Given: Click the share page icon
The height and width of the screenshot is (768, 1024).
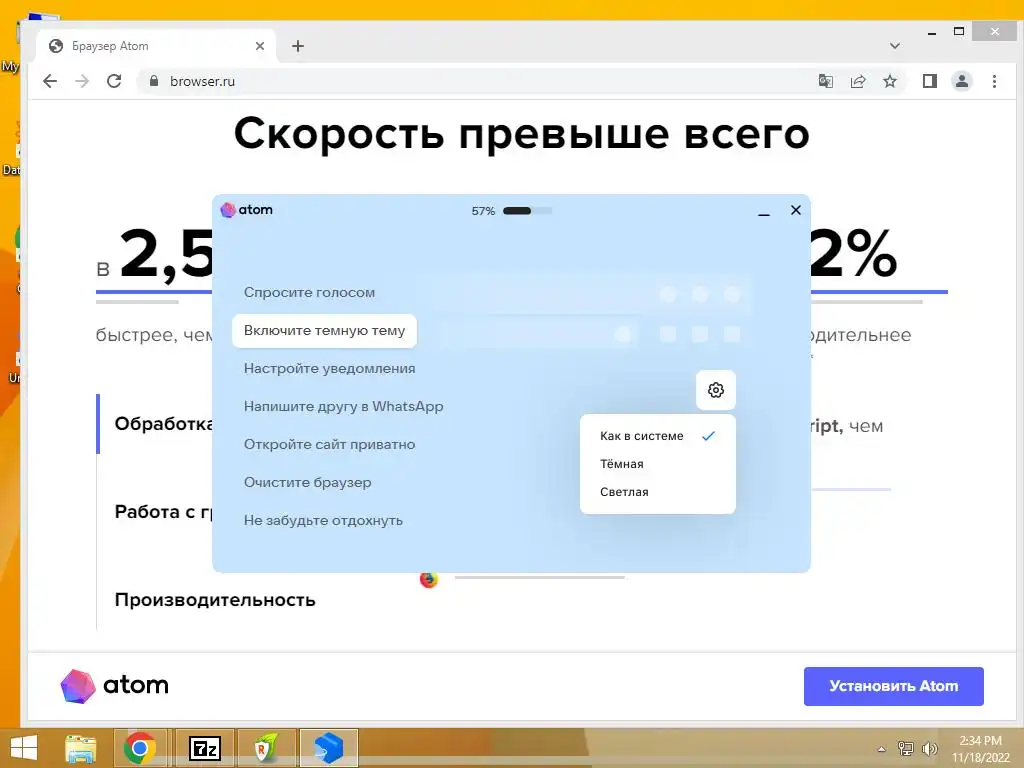Looking at the screenshot, I should 857,81.
